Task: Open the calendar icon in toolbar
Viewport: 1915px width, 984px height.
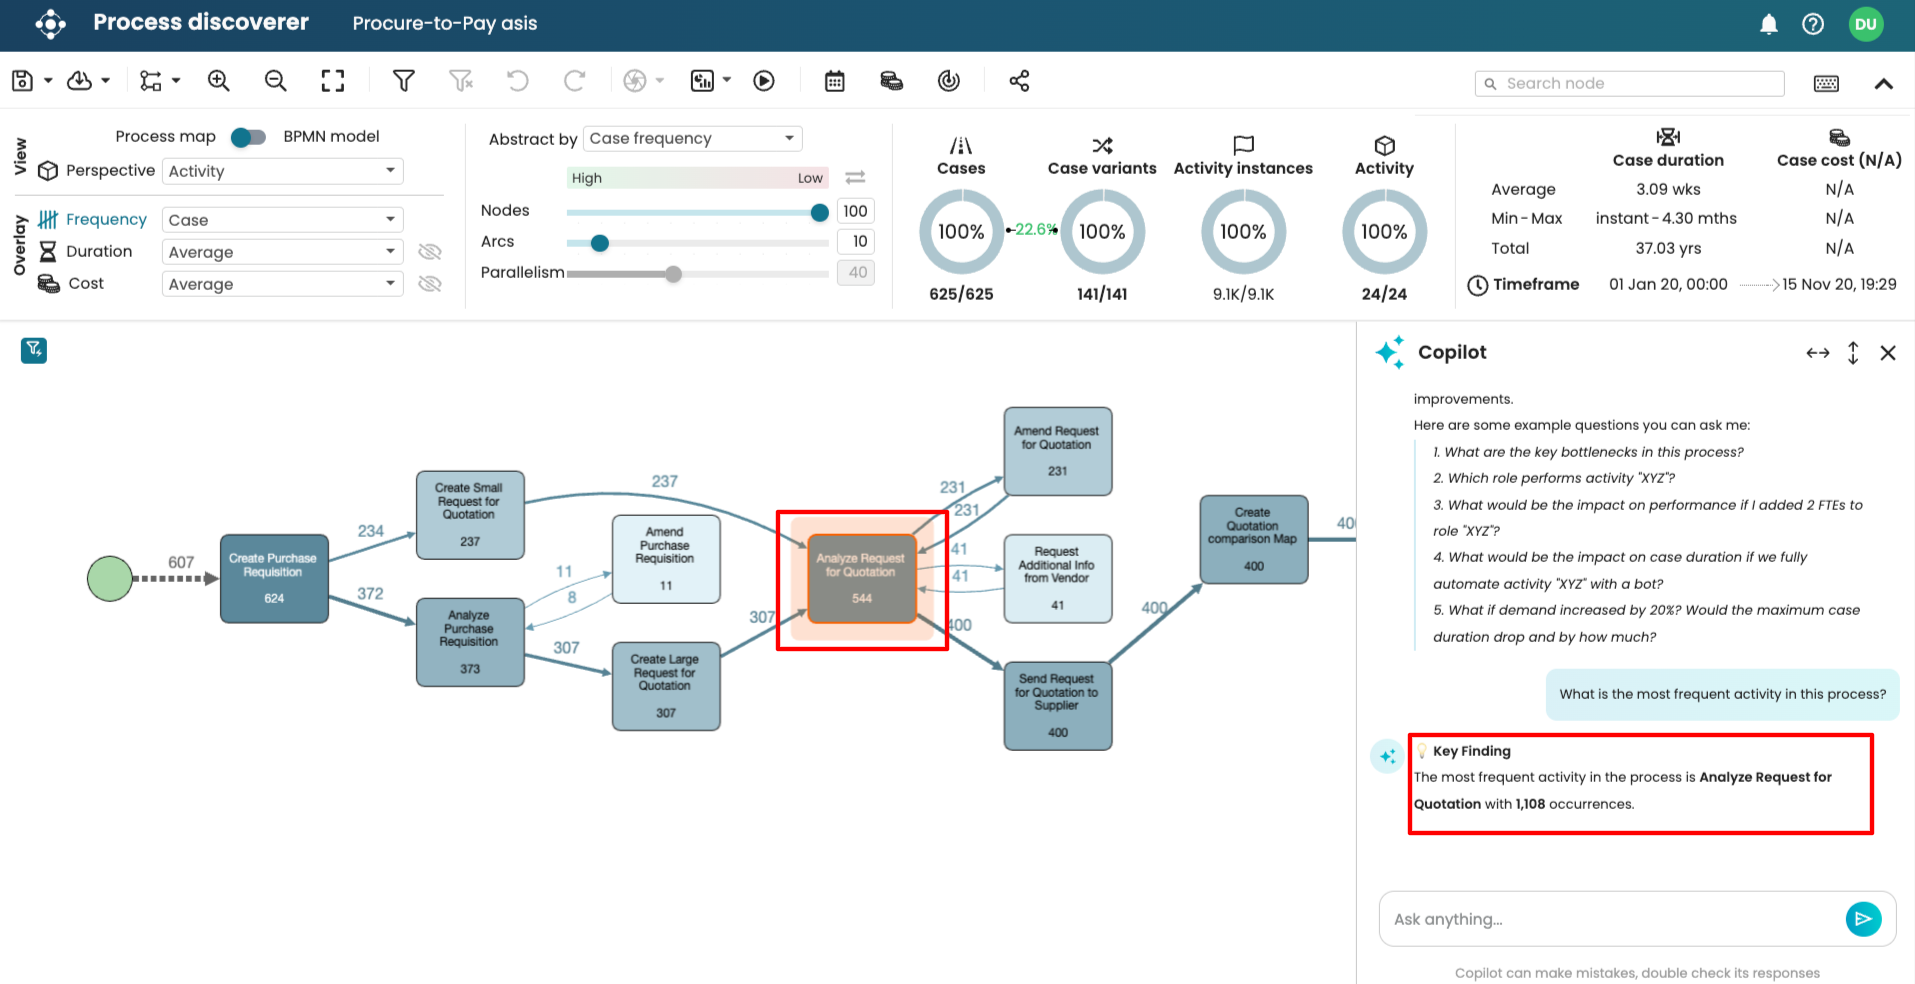Action: (834, 81)
